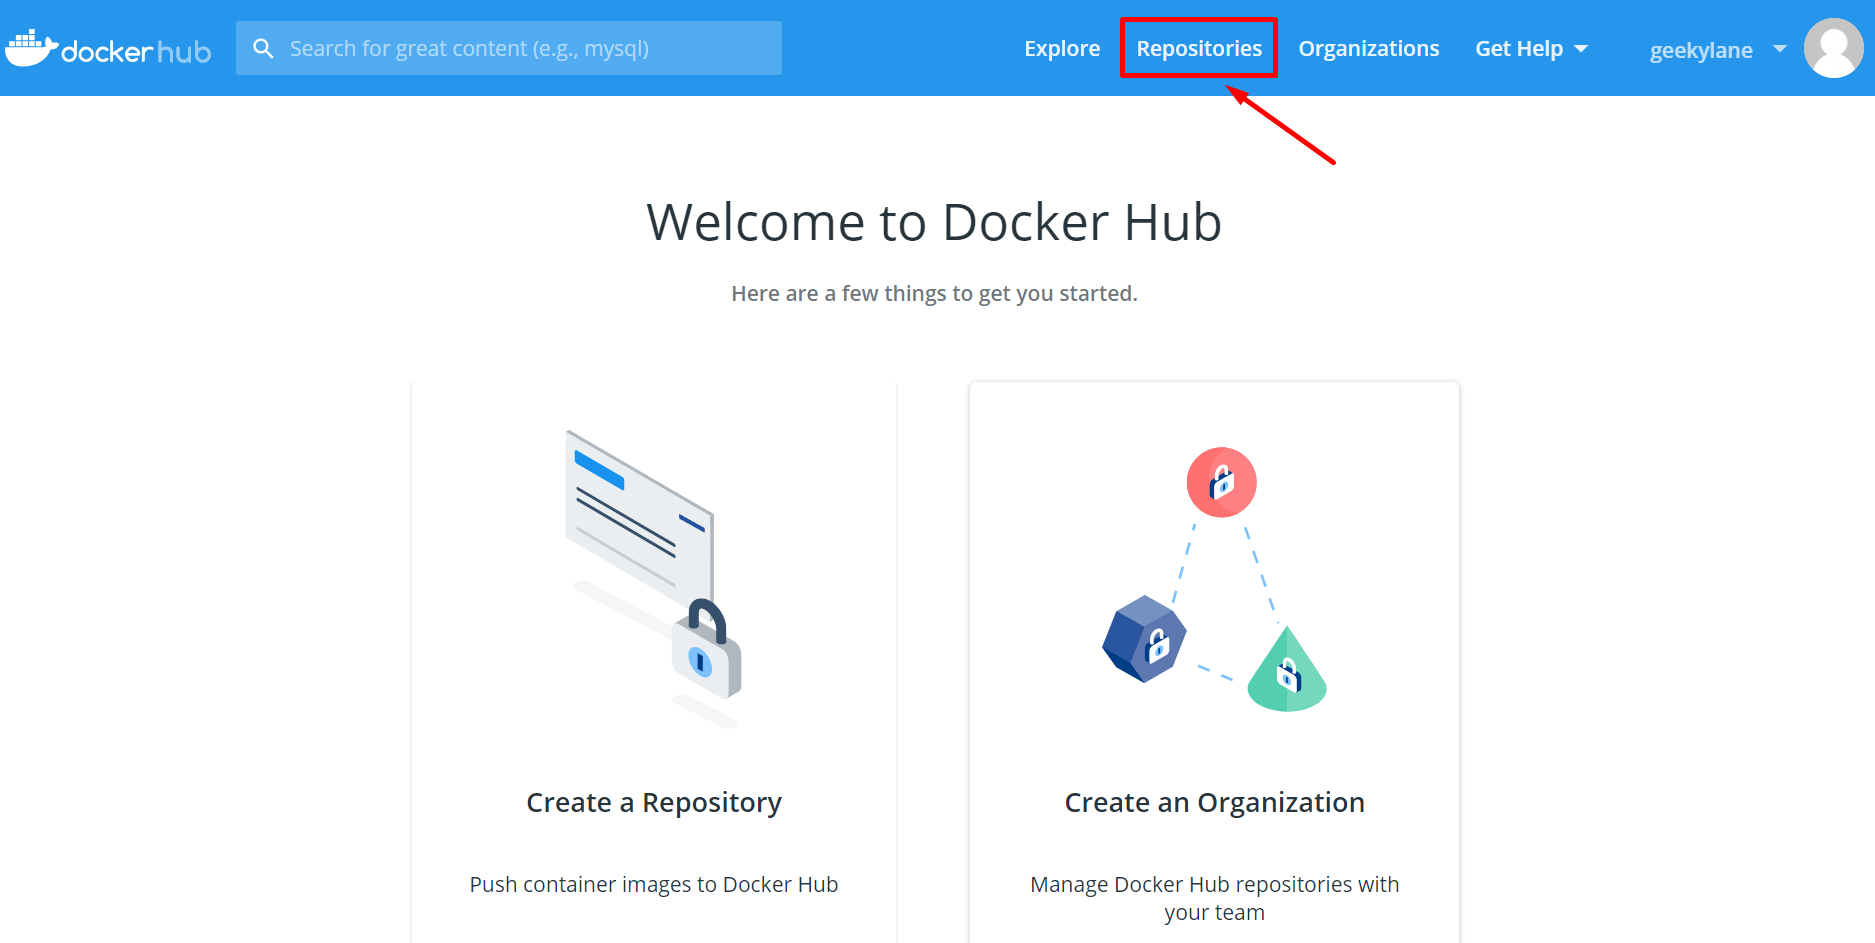
Task: Click the search magnifier icon
Action: coord(263,48)
